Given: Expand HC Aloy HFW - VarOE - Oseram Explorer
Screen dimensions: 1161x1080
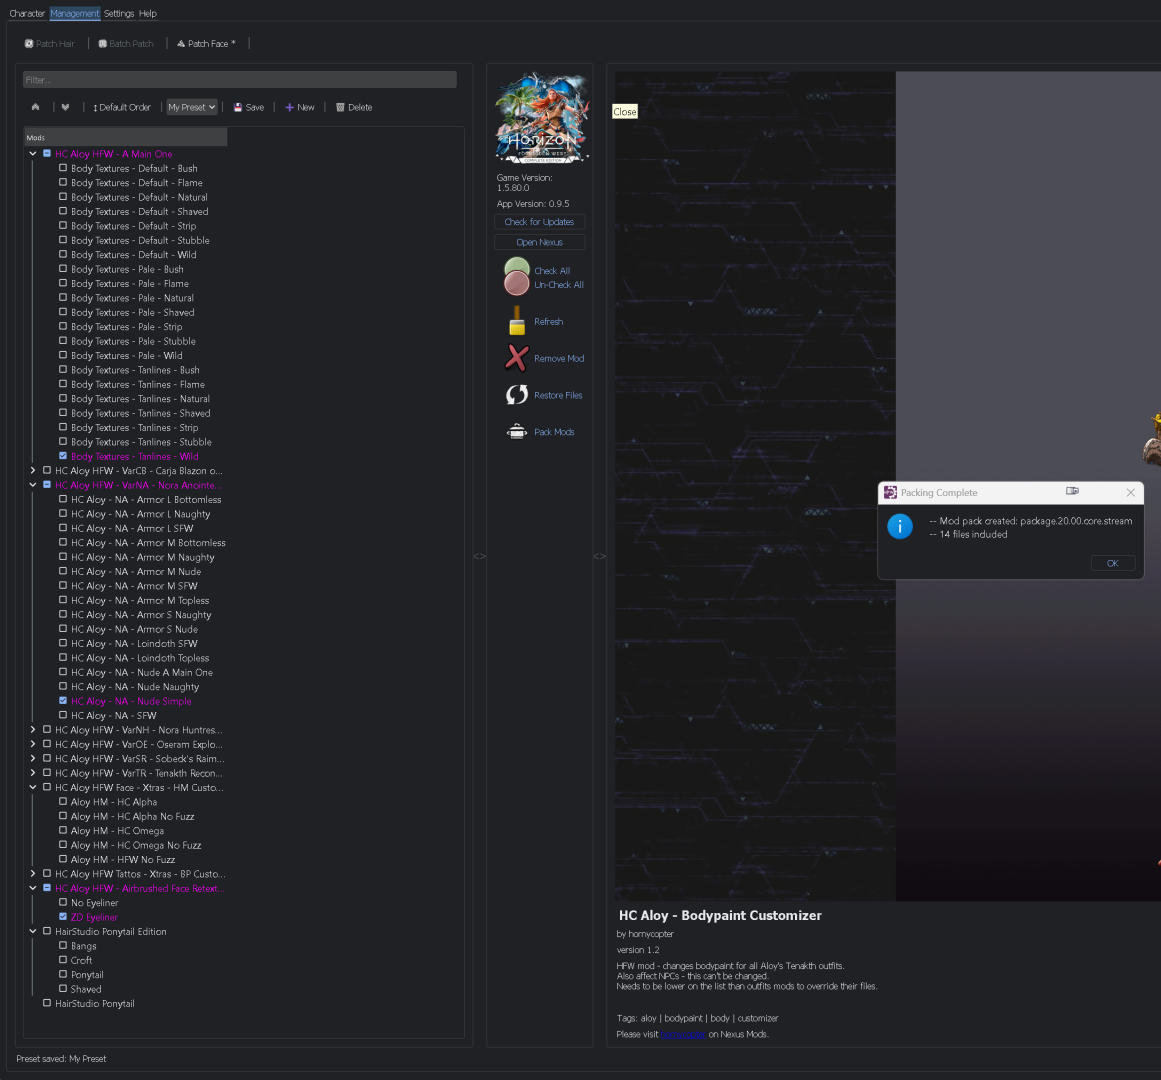Looking at the screenshot, I should click(33, 744).
